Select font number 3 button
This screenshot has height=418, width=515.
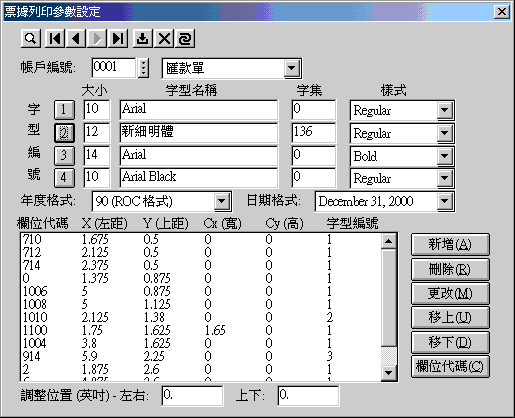[x=64, y=155]
